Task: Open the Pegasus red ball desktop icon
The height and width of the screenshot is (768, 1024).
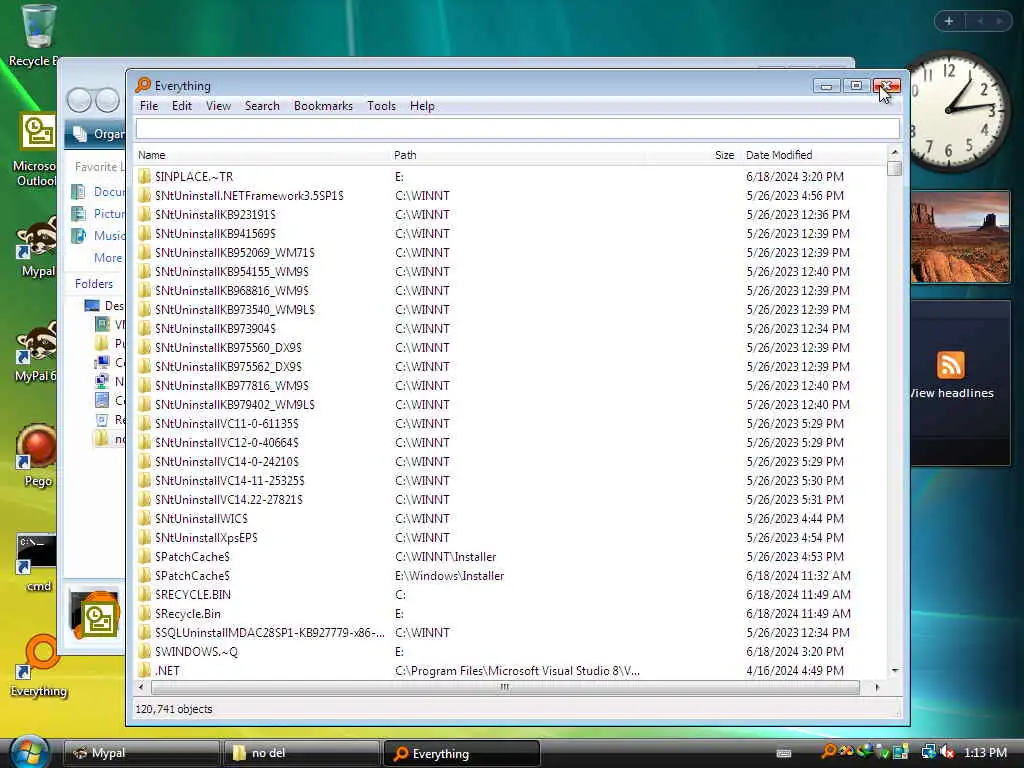Action: coord(37,456)
